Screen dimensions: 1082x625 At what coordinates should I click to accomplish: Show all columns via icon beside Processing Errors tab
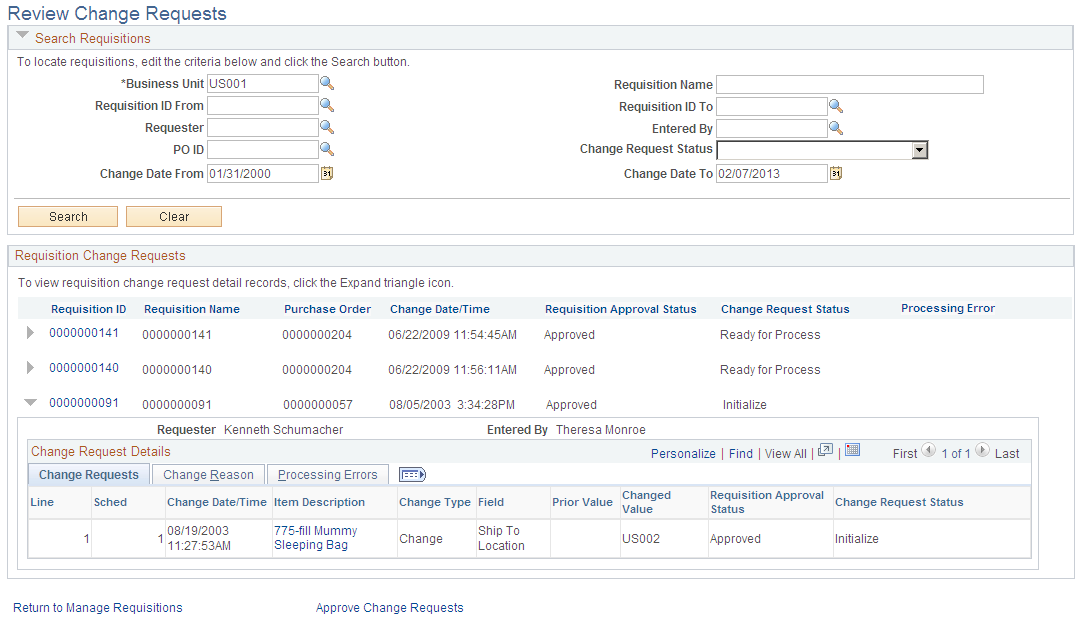pyautogui.click(x=411, y=475)
